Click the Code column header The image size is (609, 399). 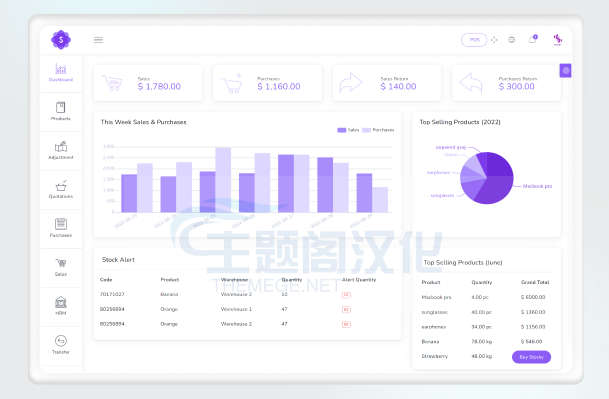(106, 279)
